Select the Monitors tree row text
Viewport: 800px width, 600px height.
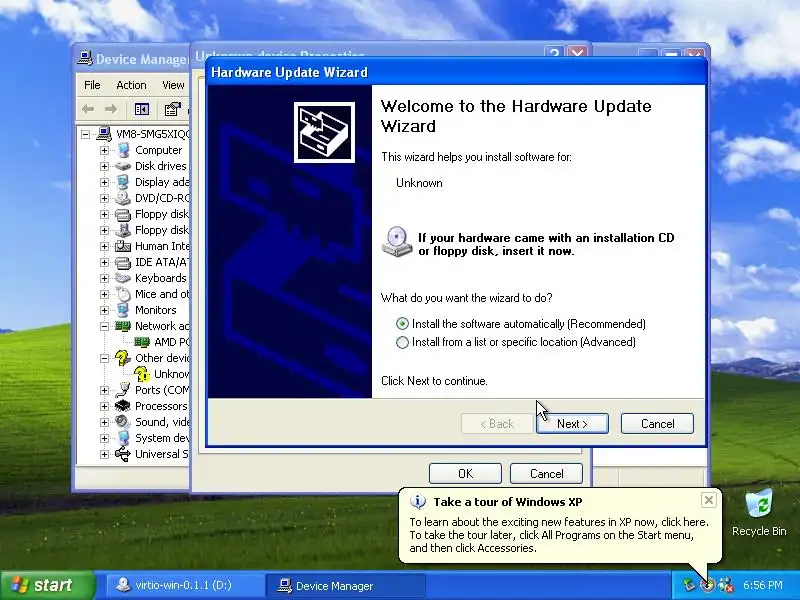pos(156,310)
